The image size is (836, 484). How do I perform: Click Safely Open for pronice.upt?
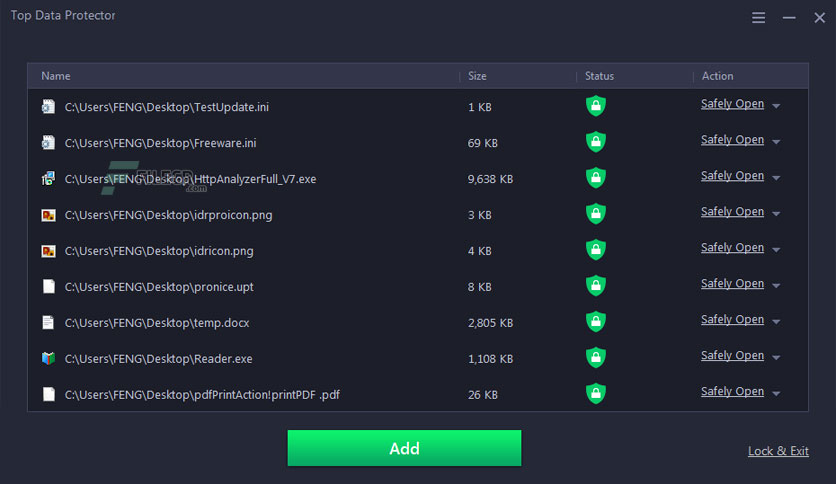[732, 284]
